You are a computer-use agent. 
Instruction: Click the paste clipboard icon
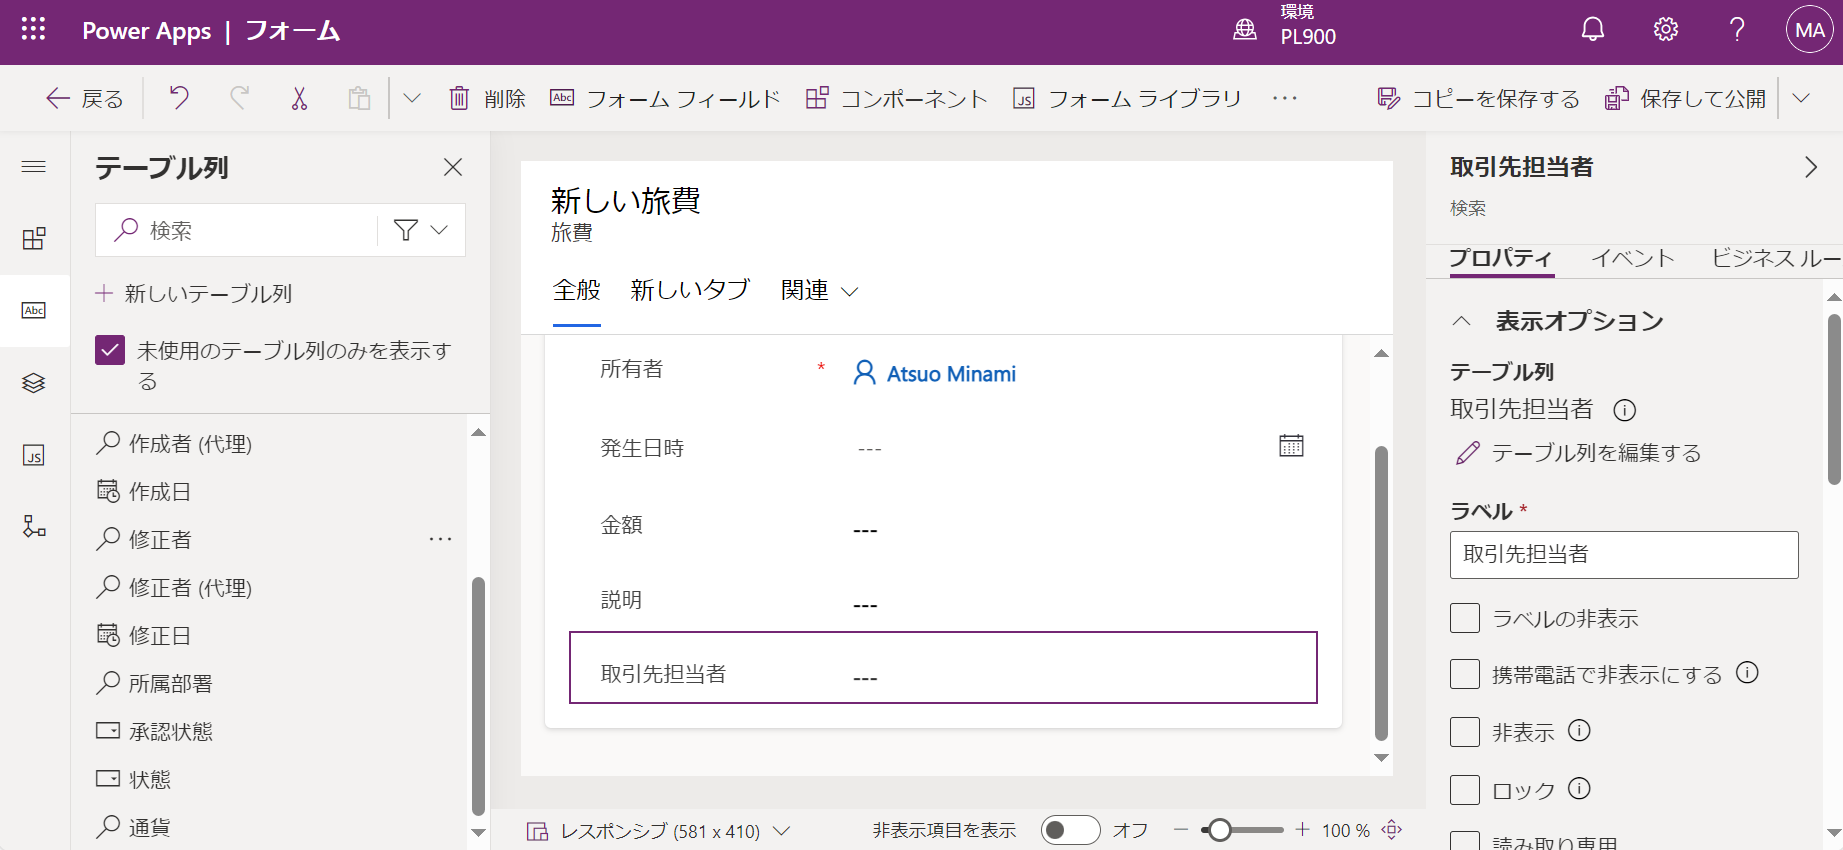pyautogui.click(x=359, y=98)
